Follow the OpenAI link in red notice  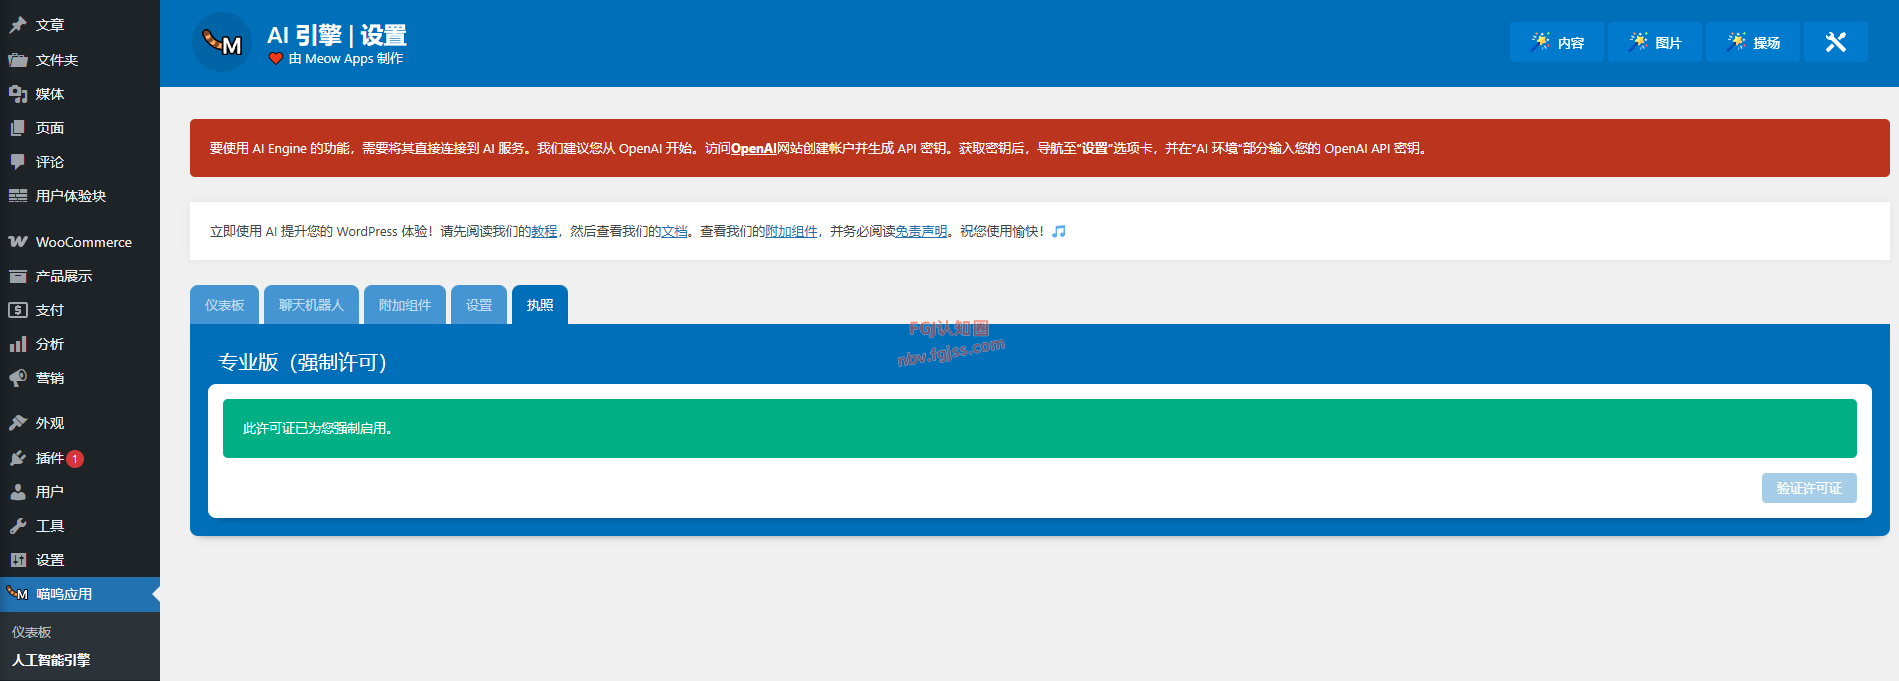click(753, 148)
